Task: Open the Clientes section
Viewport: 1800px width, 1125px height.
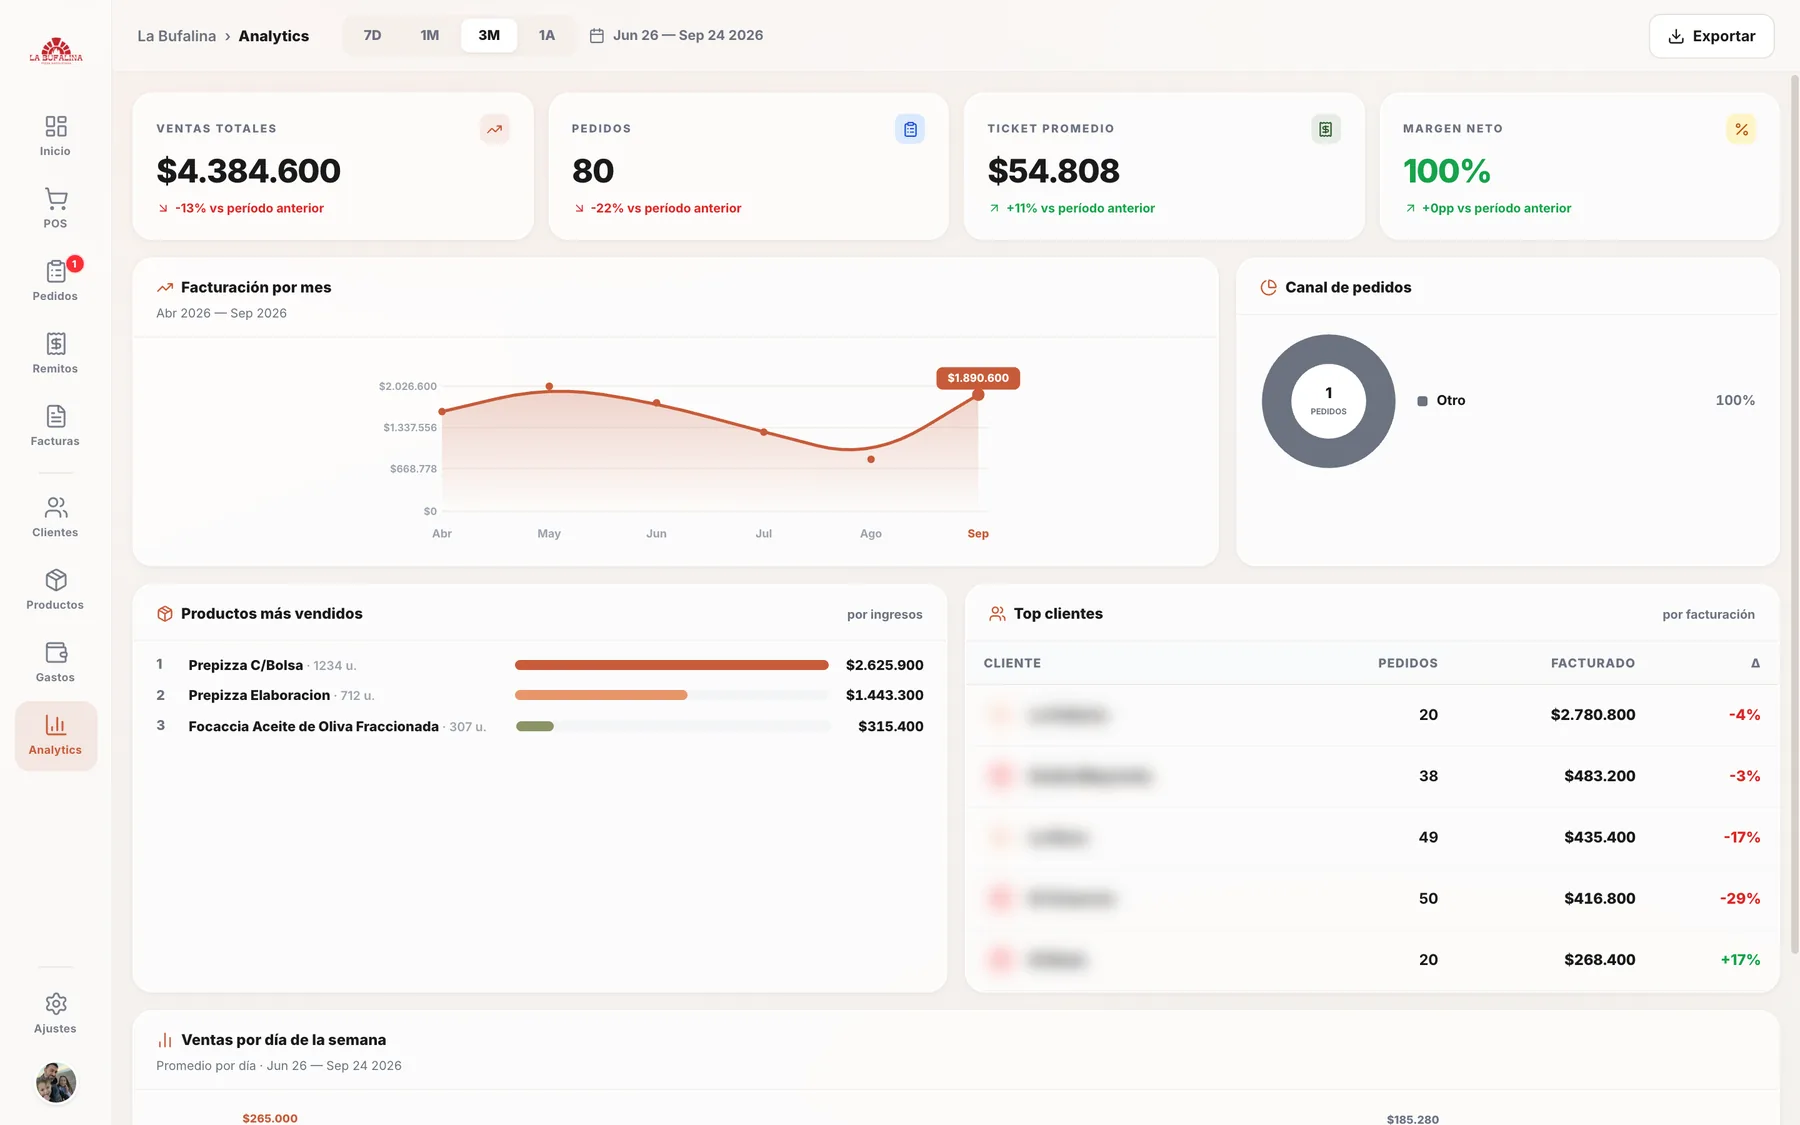Action: 55,517
